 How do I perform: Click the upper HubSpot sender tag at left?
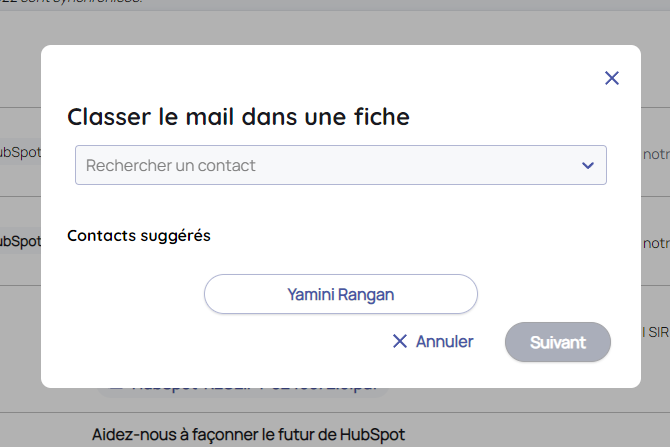click(x=19, y=152)
